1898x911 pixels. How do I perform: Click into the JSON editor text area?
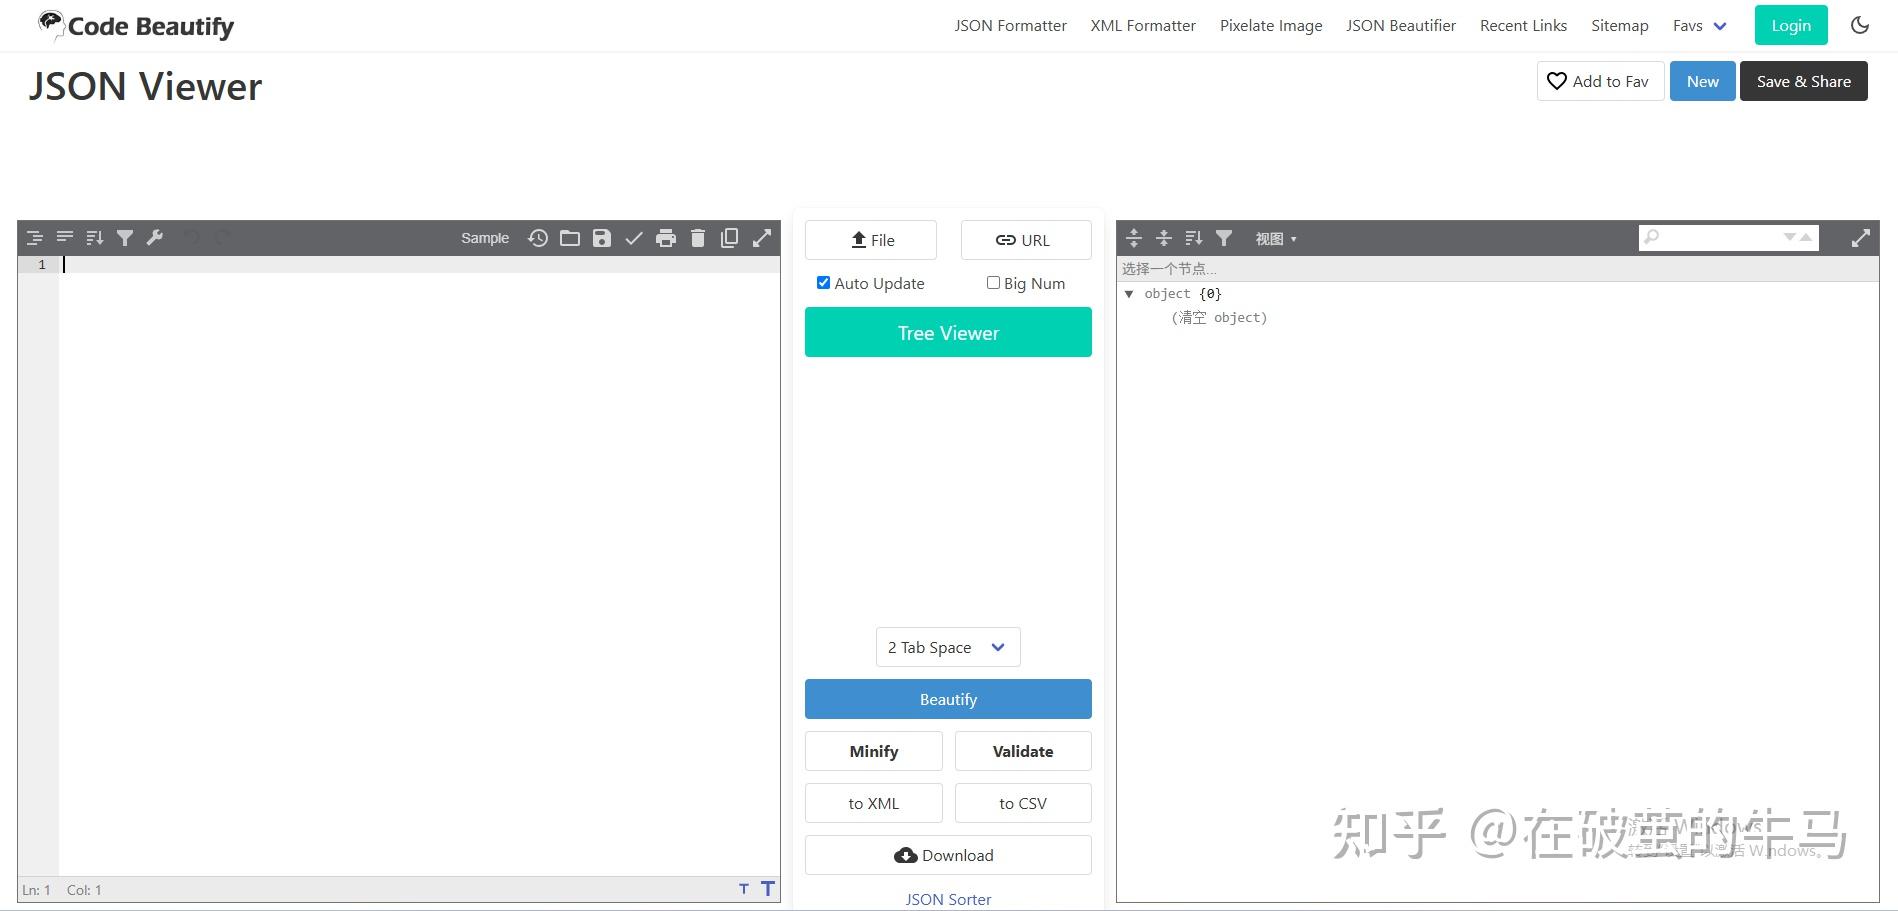click(420, 565)
